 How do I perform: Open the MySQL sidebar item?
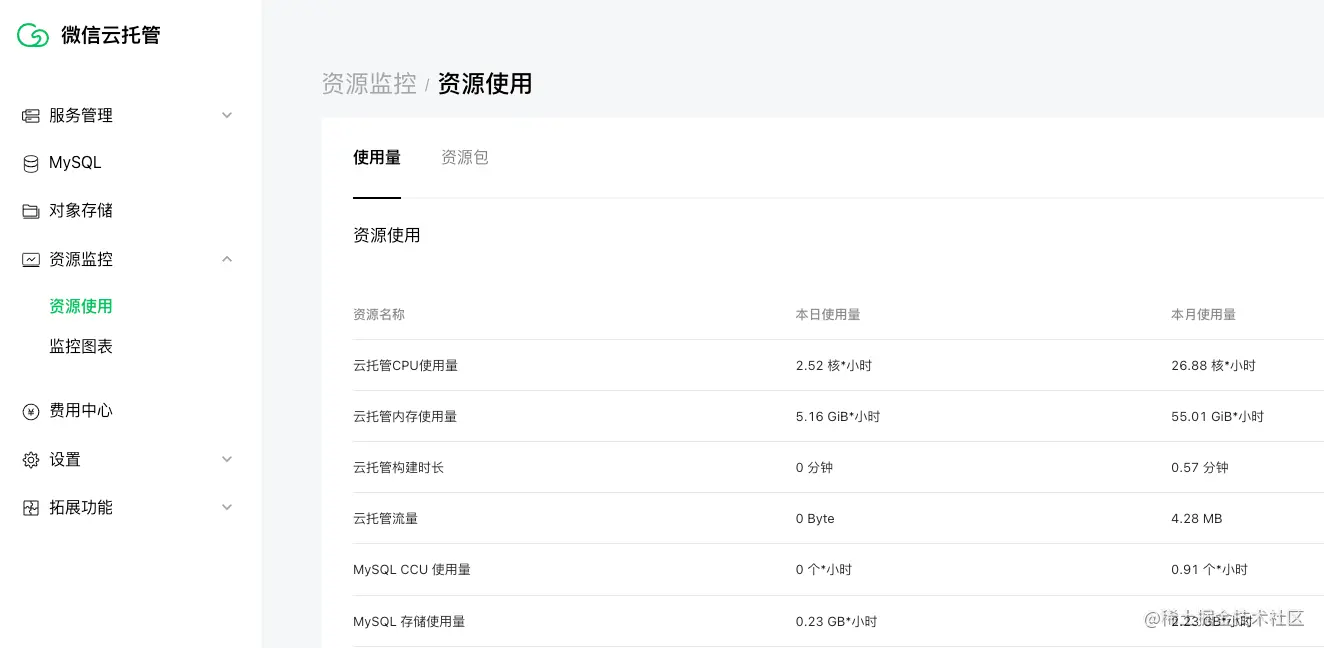(75, 163)
